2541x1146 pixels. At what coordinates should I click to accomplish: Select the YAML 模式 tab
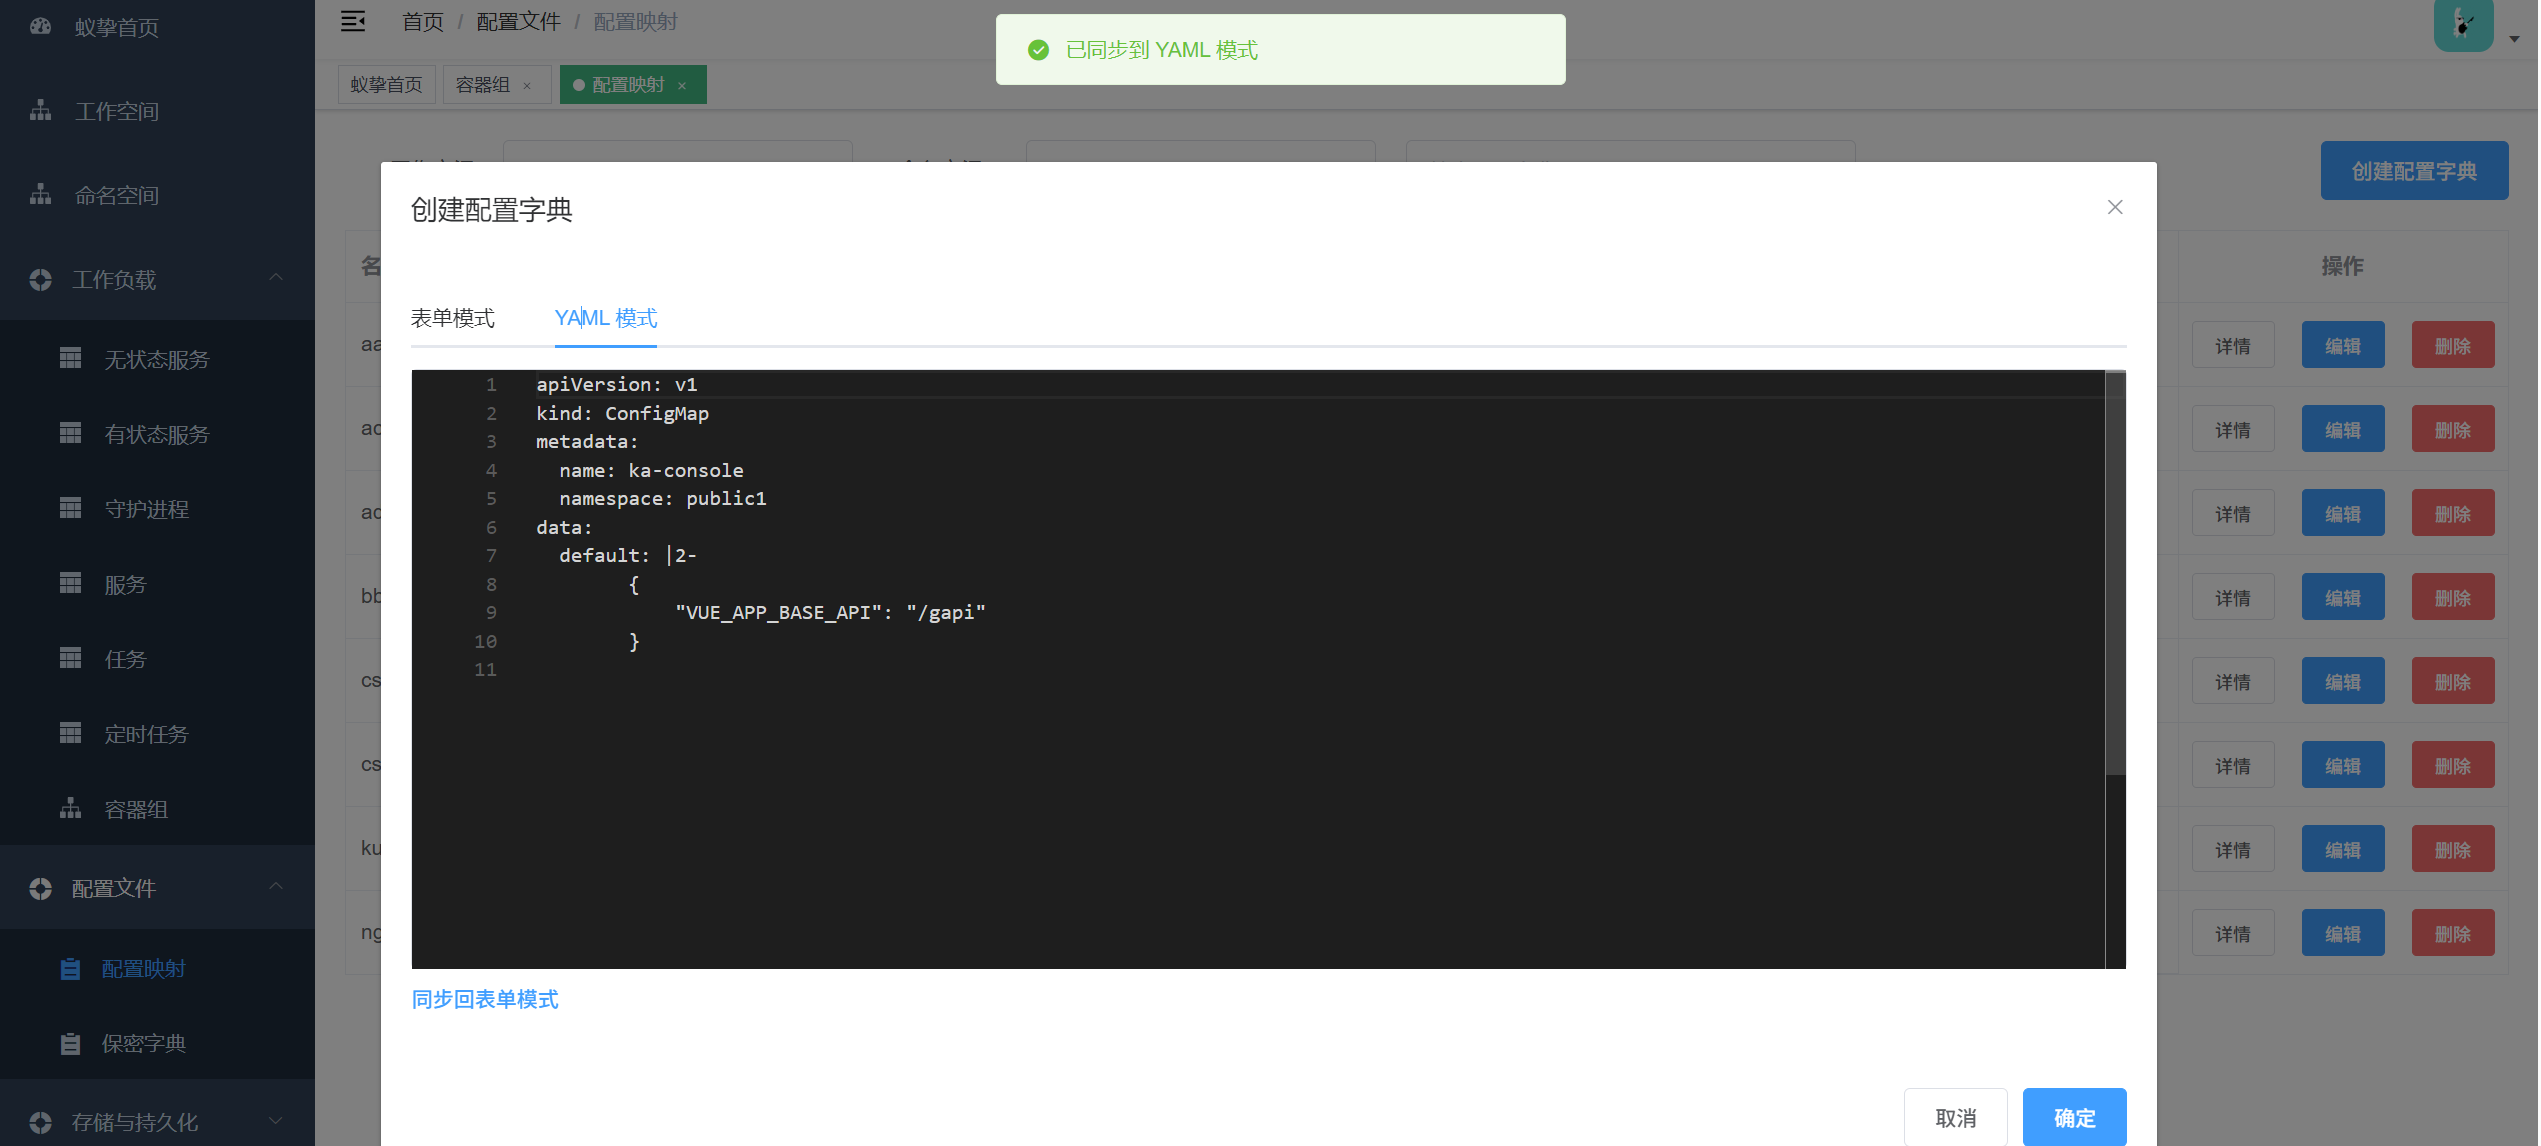tap(605, 318)
